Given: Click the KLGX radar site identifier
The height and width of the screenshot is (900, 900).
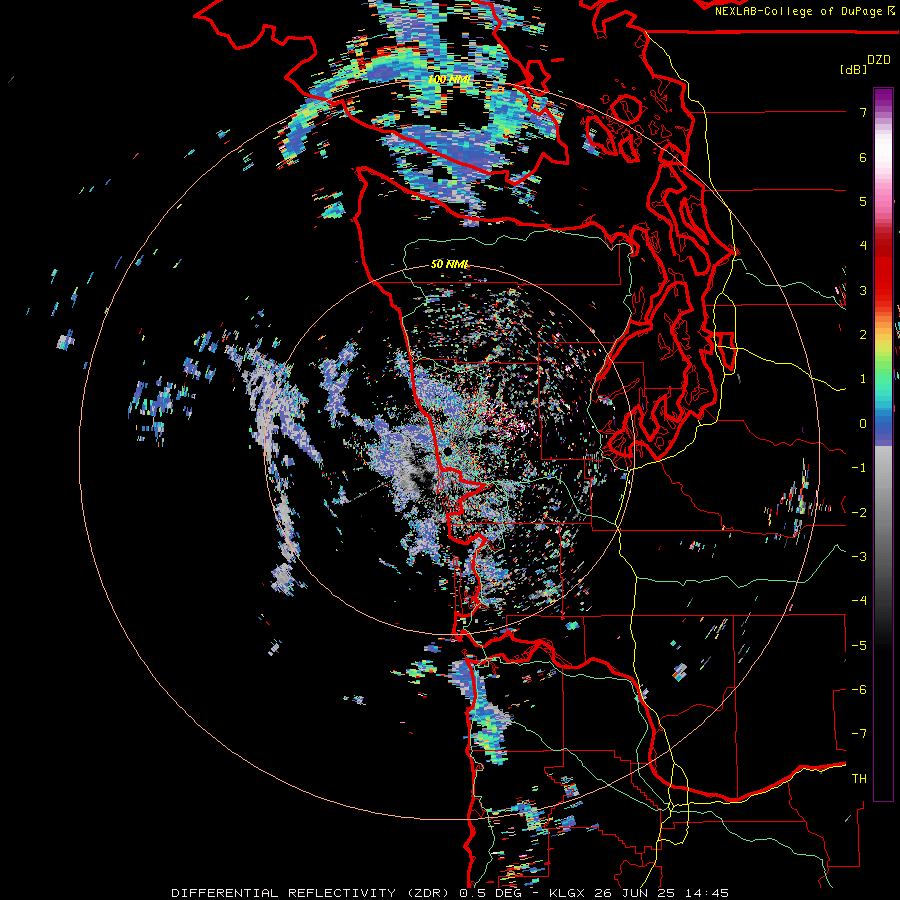Looking at the screenshot, I should tap(568, 893).
